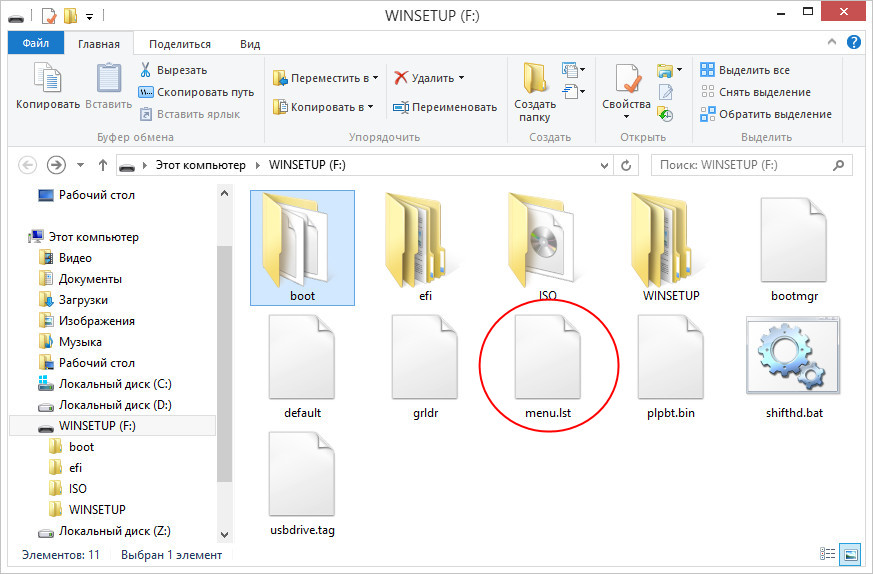Click the Refresh button
The width and height of the screenshot is (873, 574).
(626, 166)
